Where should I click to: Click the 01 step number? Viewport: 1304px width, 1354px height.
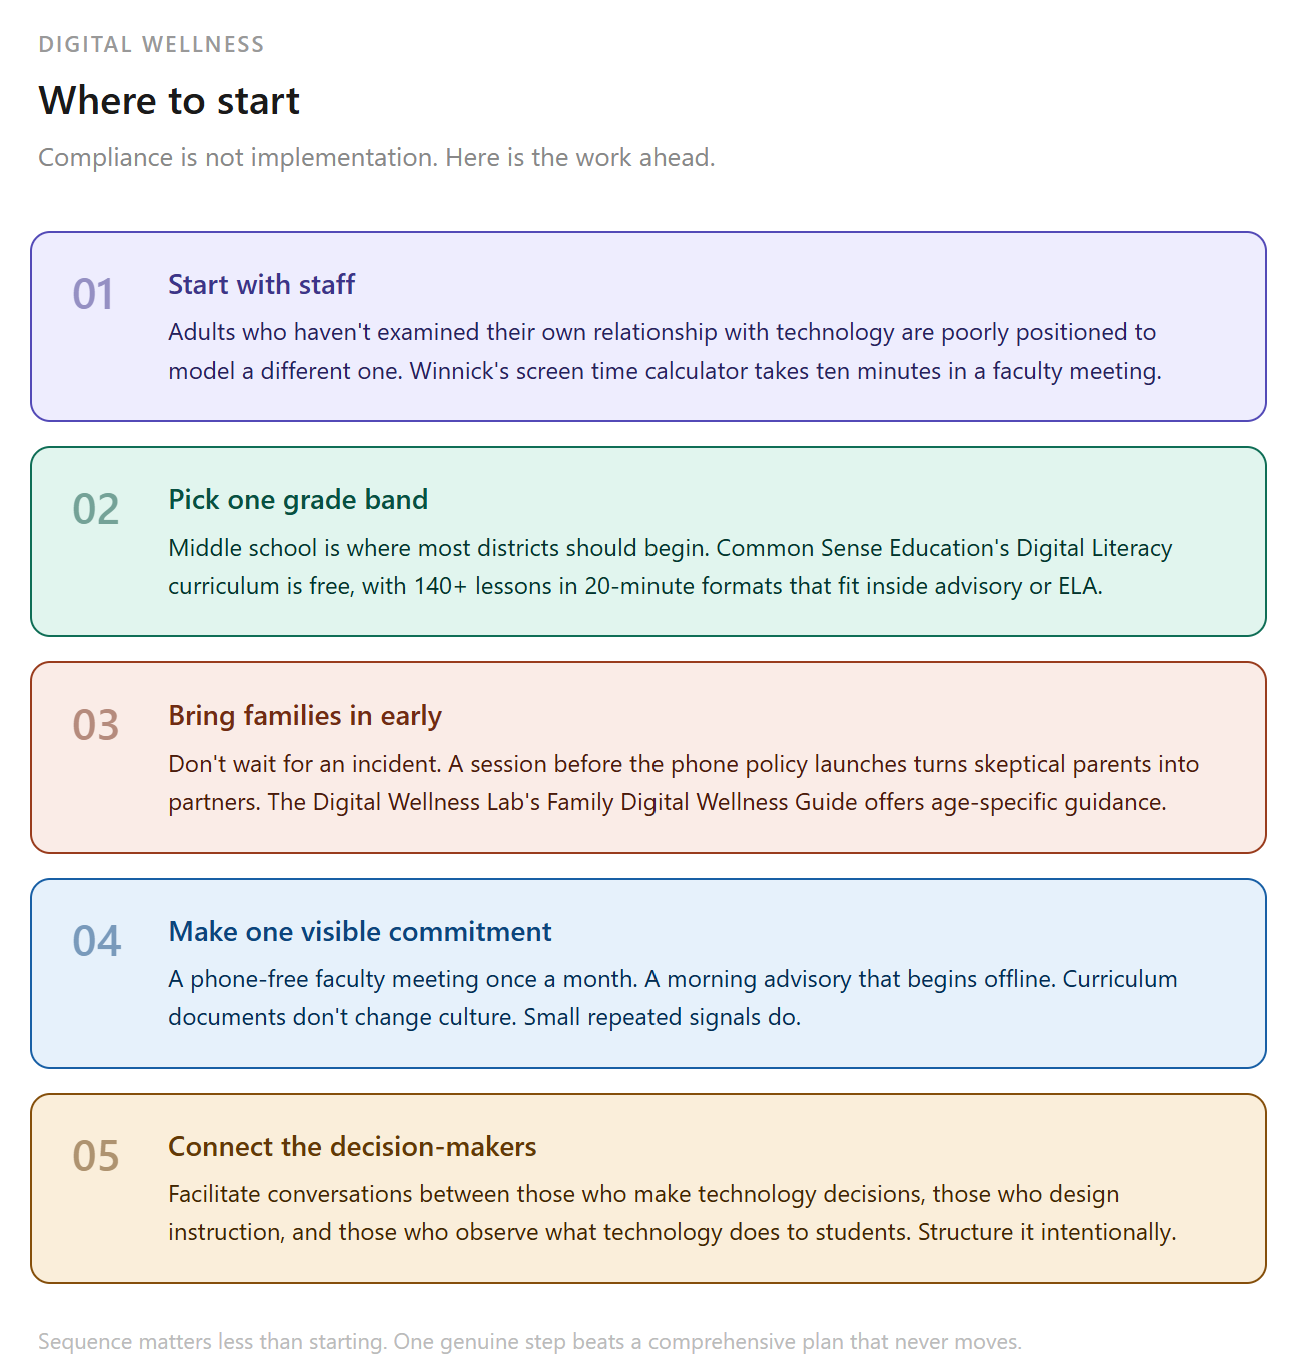(x=93, y=294)
